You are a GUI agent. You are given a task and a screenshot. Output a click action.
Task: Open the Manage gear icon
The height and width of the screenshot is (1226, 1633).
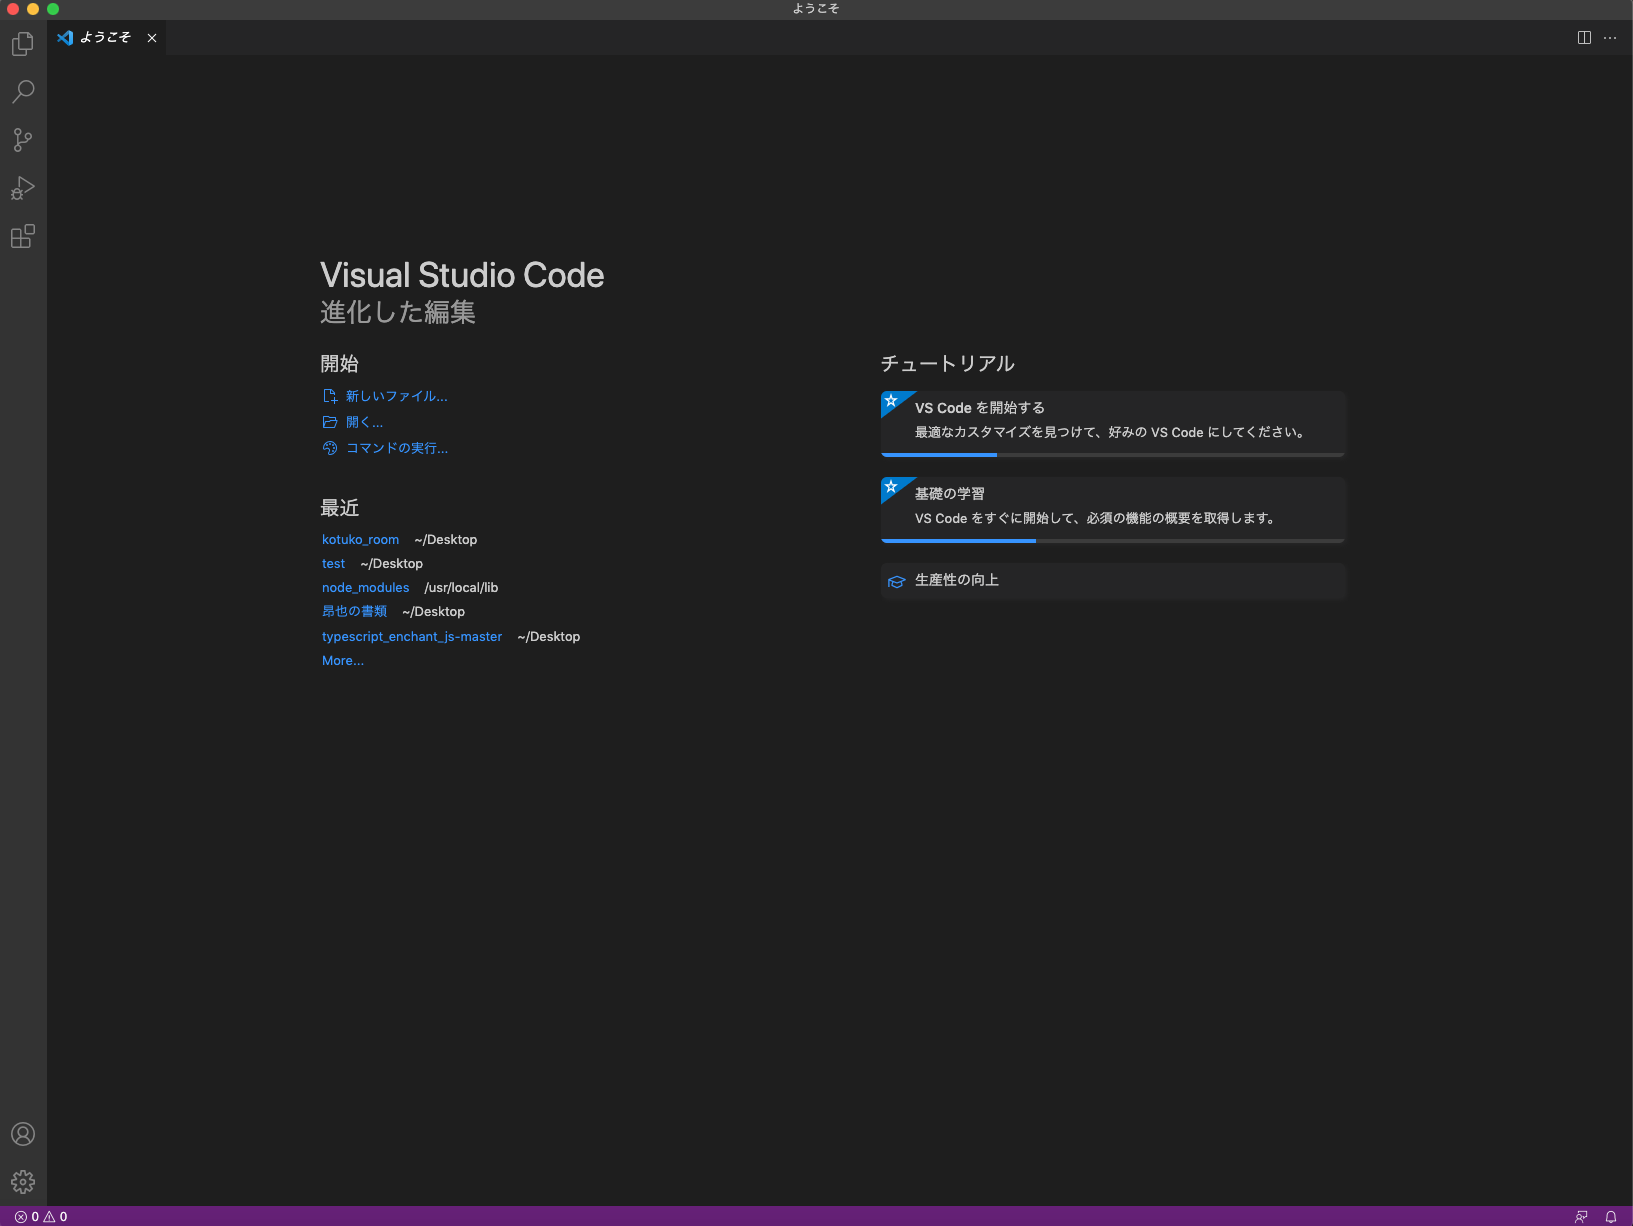pyautogui.click(x=23, y=1182)
